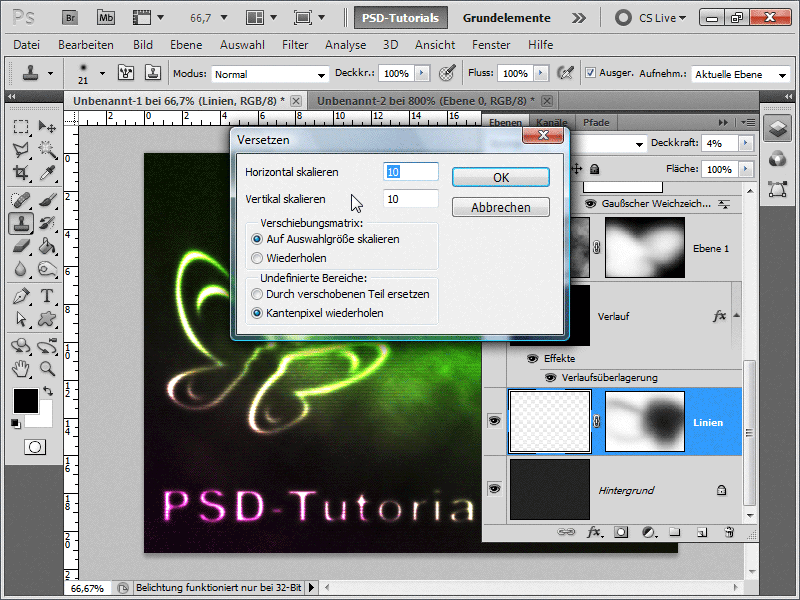The image size is (800, 600).
Task: Launch Adobe Bridge from top bar
Action: (70, 18)
